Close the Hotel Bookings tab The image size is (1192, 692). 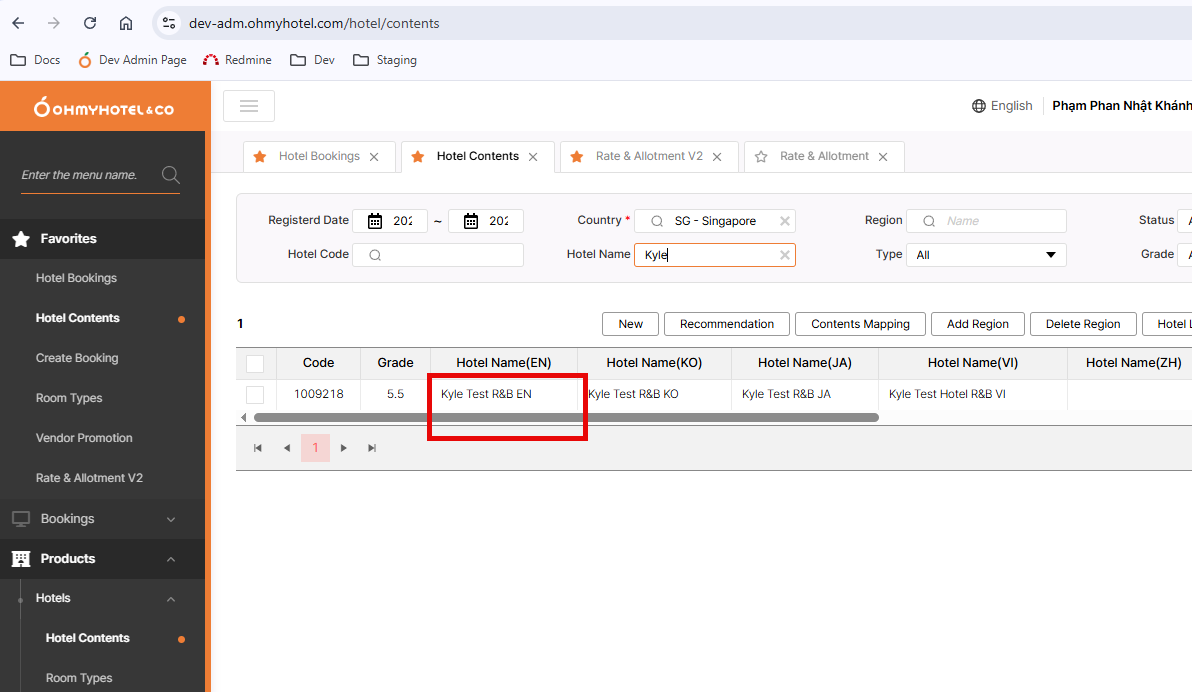click(374, 157)
